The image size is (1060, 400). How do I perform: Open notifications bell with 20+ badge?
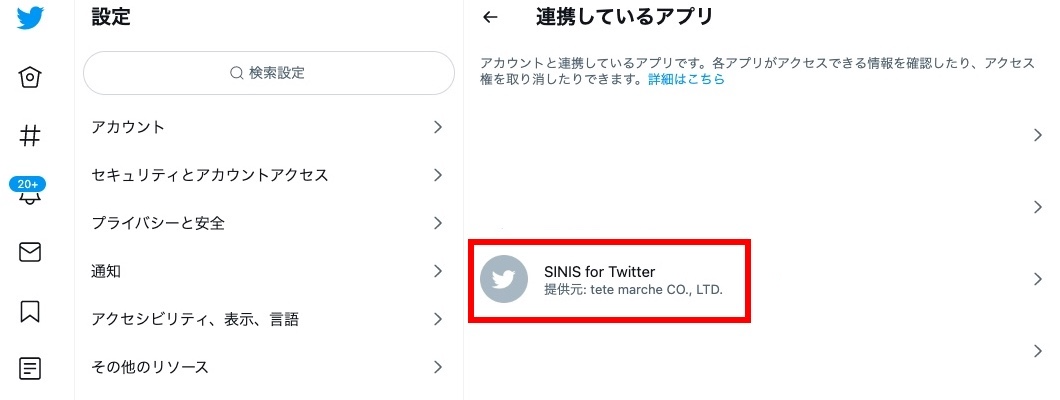28,191
